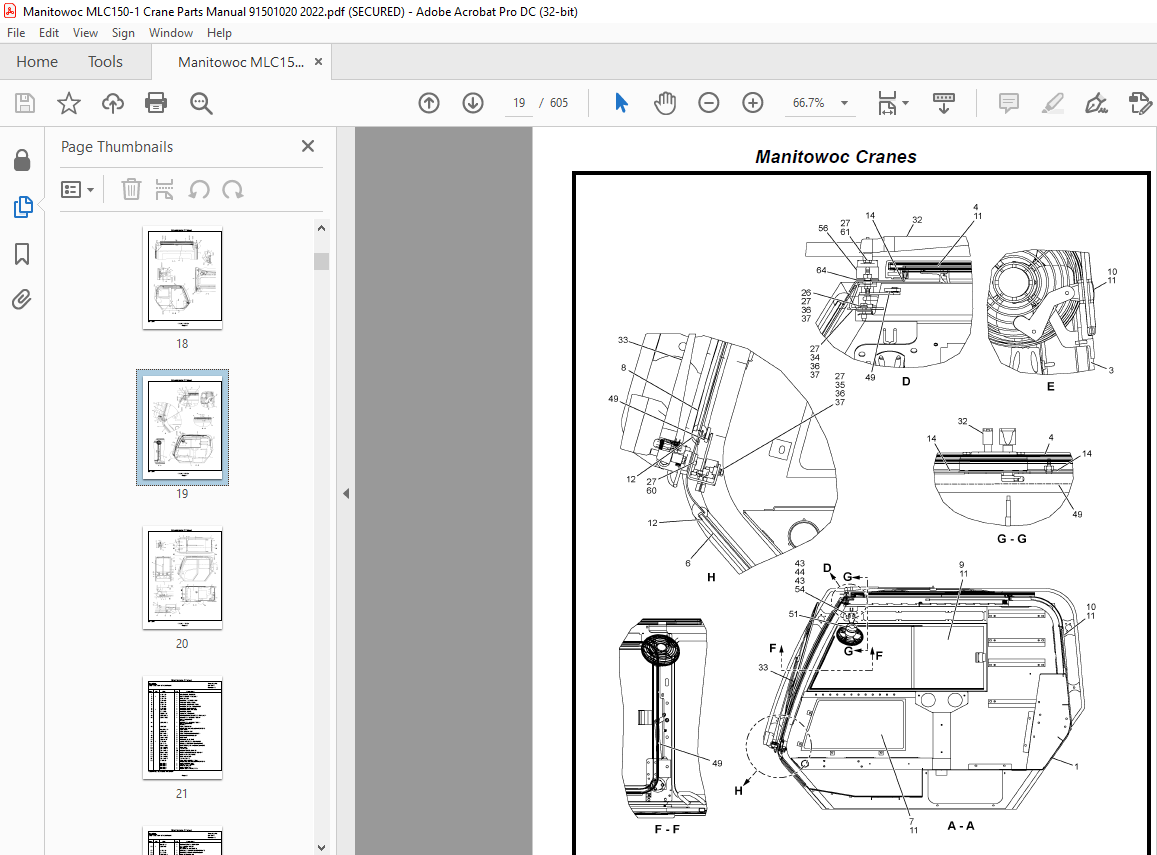Click the Print file icon
Screen dimensions: 1157x855
point(156,103)
